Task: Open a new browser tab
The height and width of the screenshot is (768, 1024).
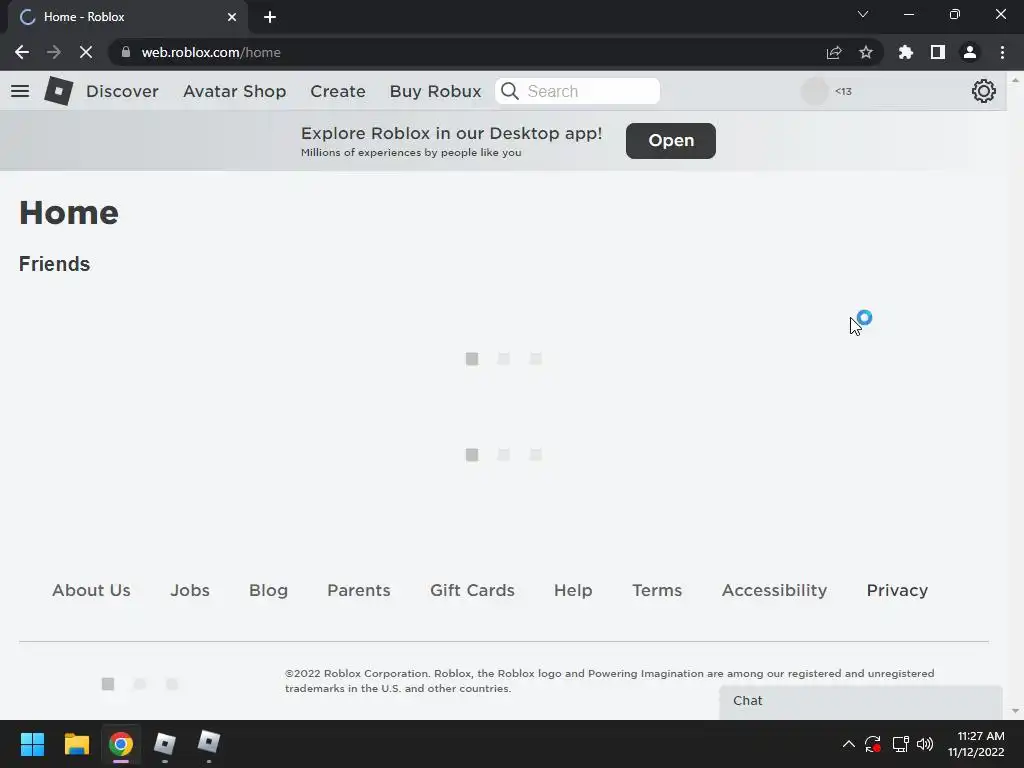Action: (x=270, y=17)
